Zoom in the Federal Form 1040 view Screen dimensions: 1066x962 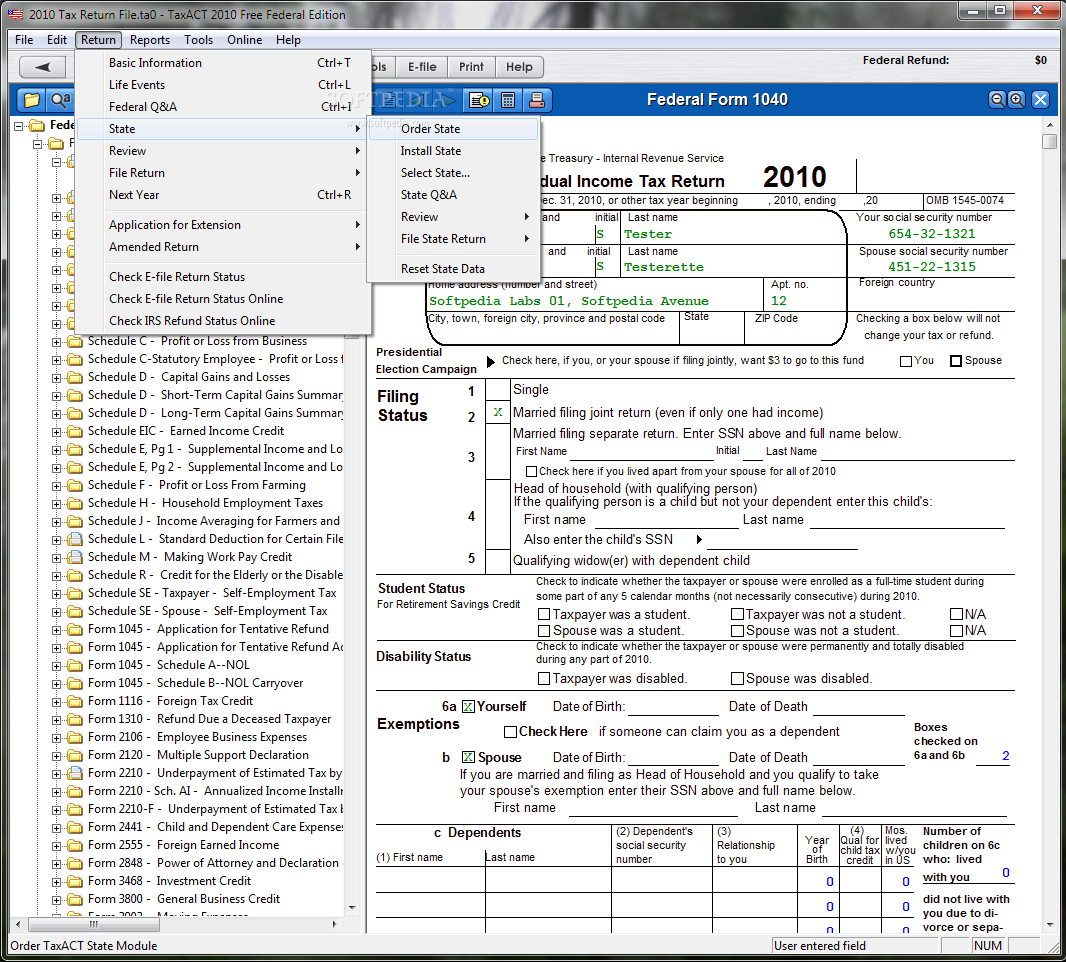[x=1016, y=100]
